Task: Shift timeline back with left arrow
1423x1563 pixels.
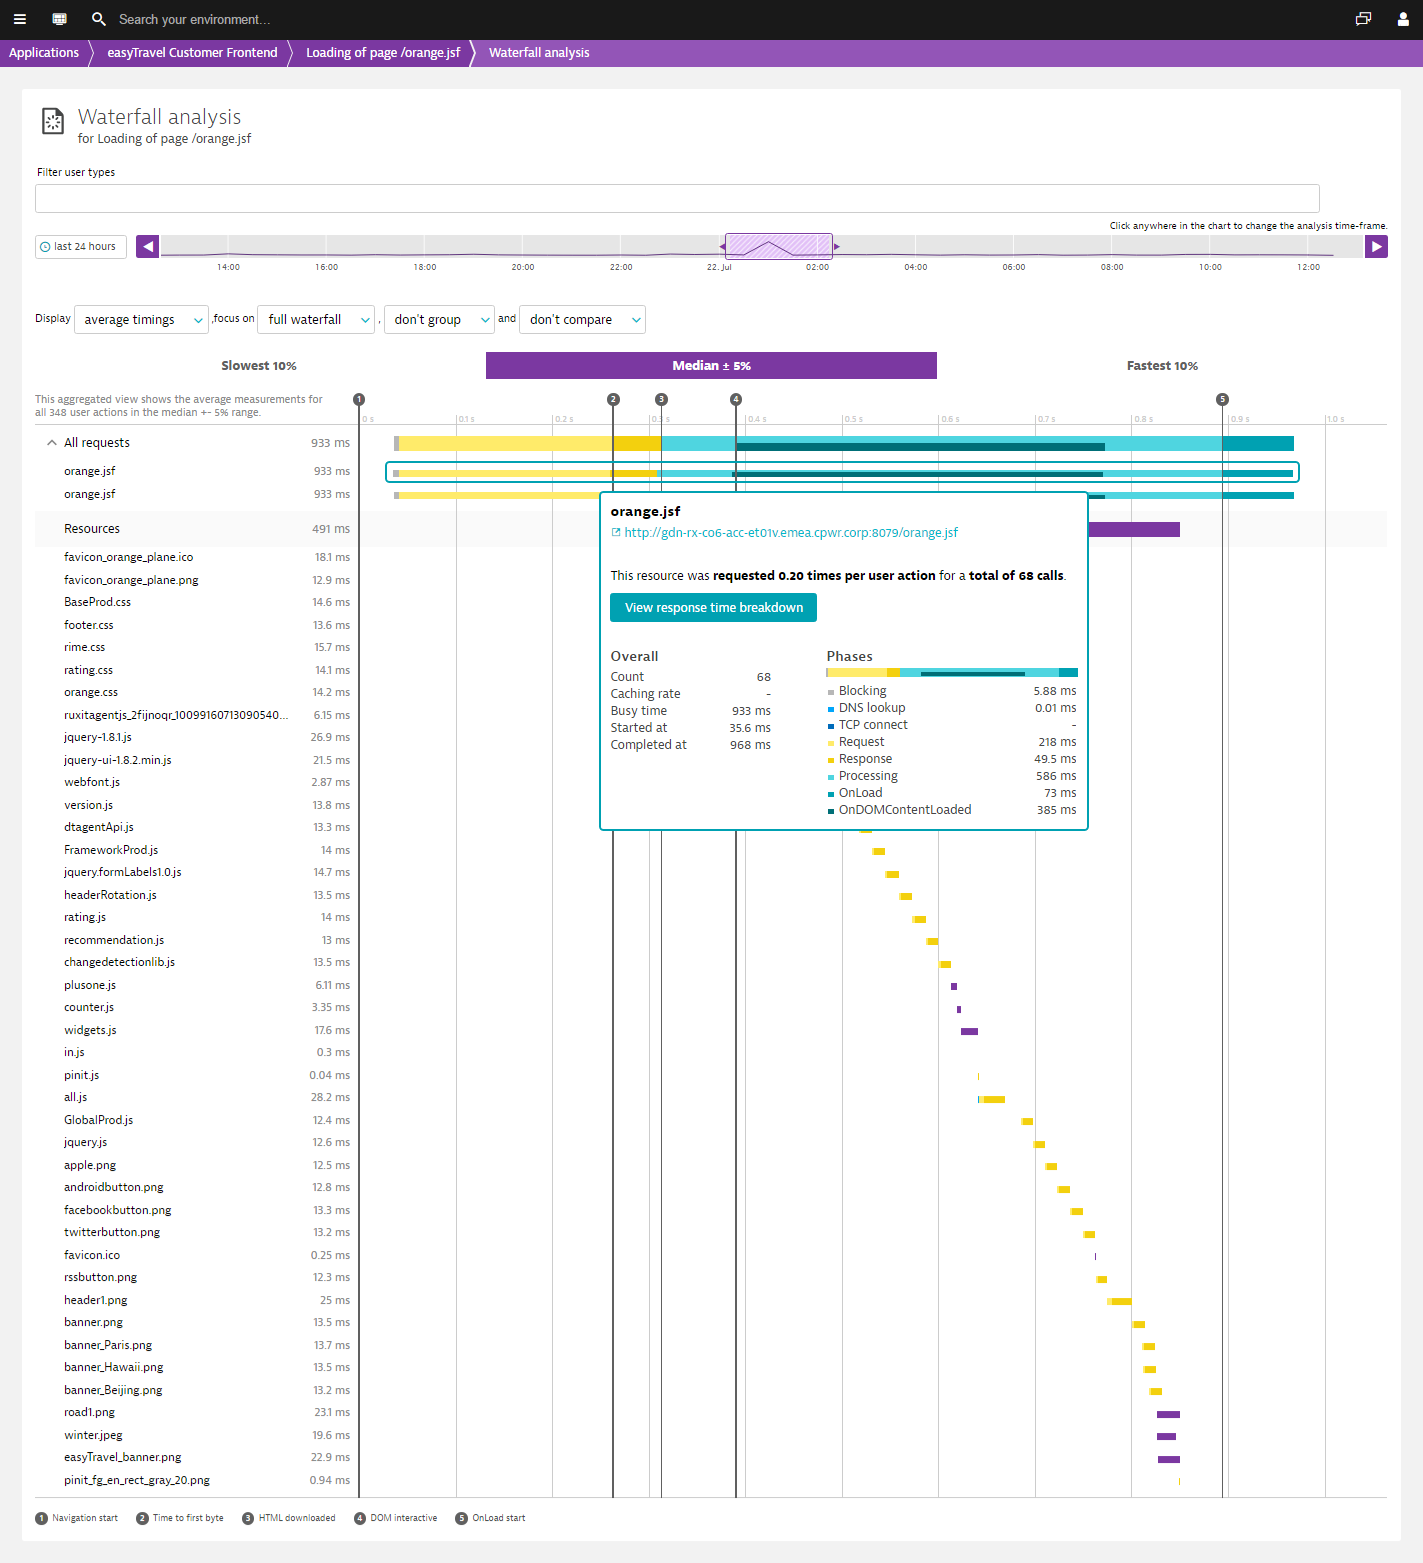Action: 147,246
